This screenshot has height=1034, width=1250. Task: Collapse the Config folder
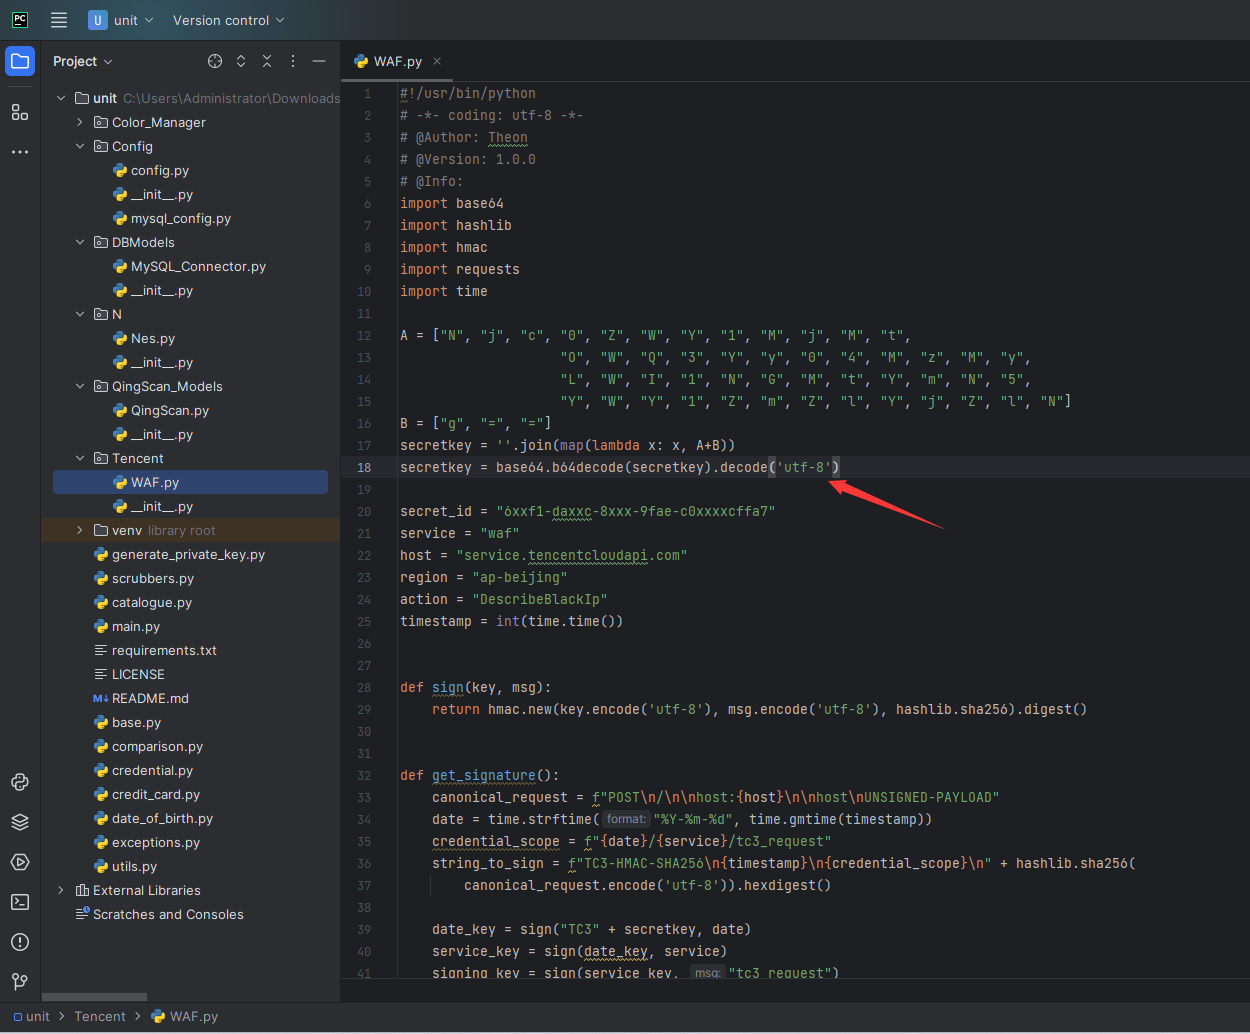tap(80, 146)
